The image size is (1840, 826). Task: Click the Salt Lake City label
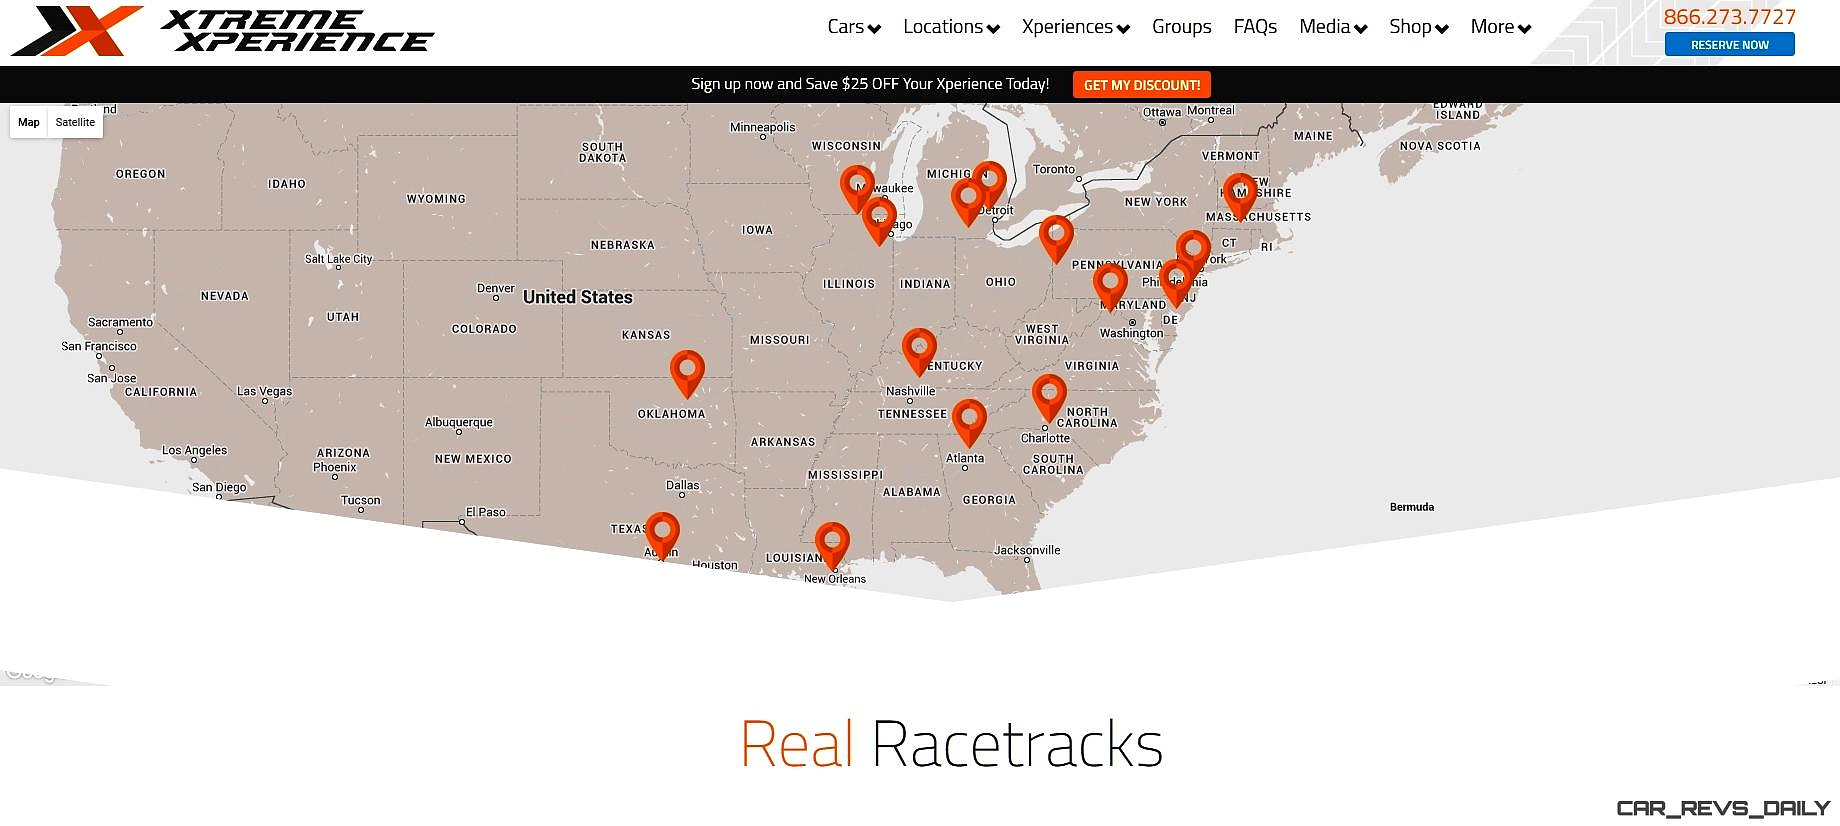(338, 259)
